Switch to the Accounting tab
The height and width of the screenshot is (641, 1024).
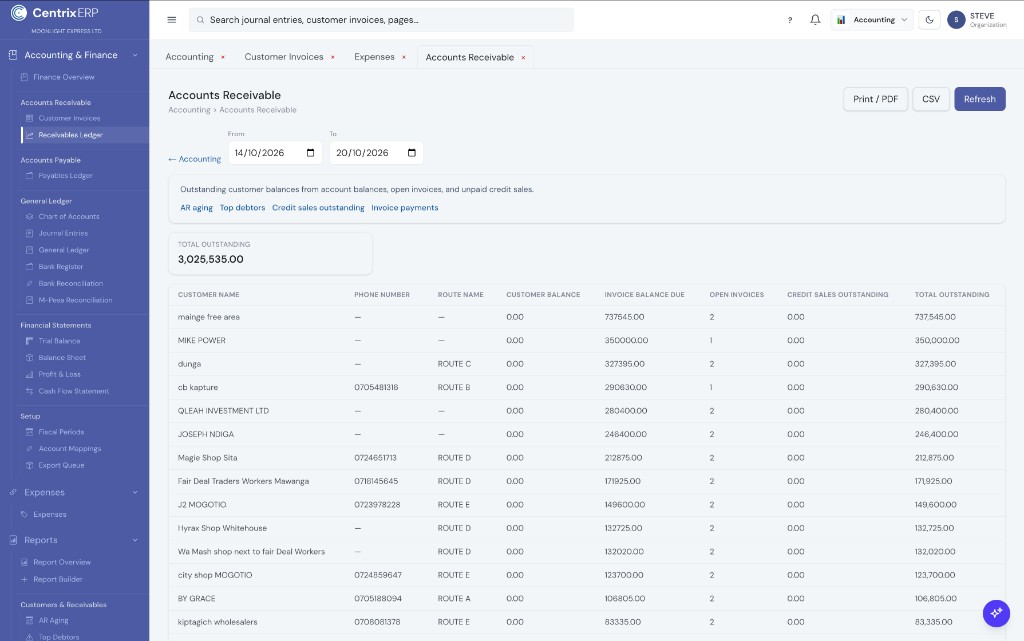tap(189, 57)
